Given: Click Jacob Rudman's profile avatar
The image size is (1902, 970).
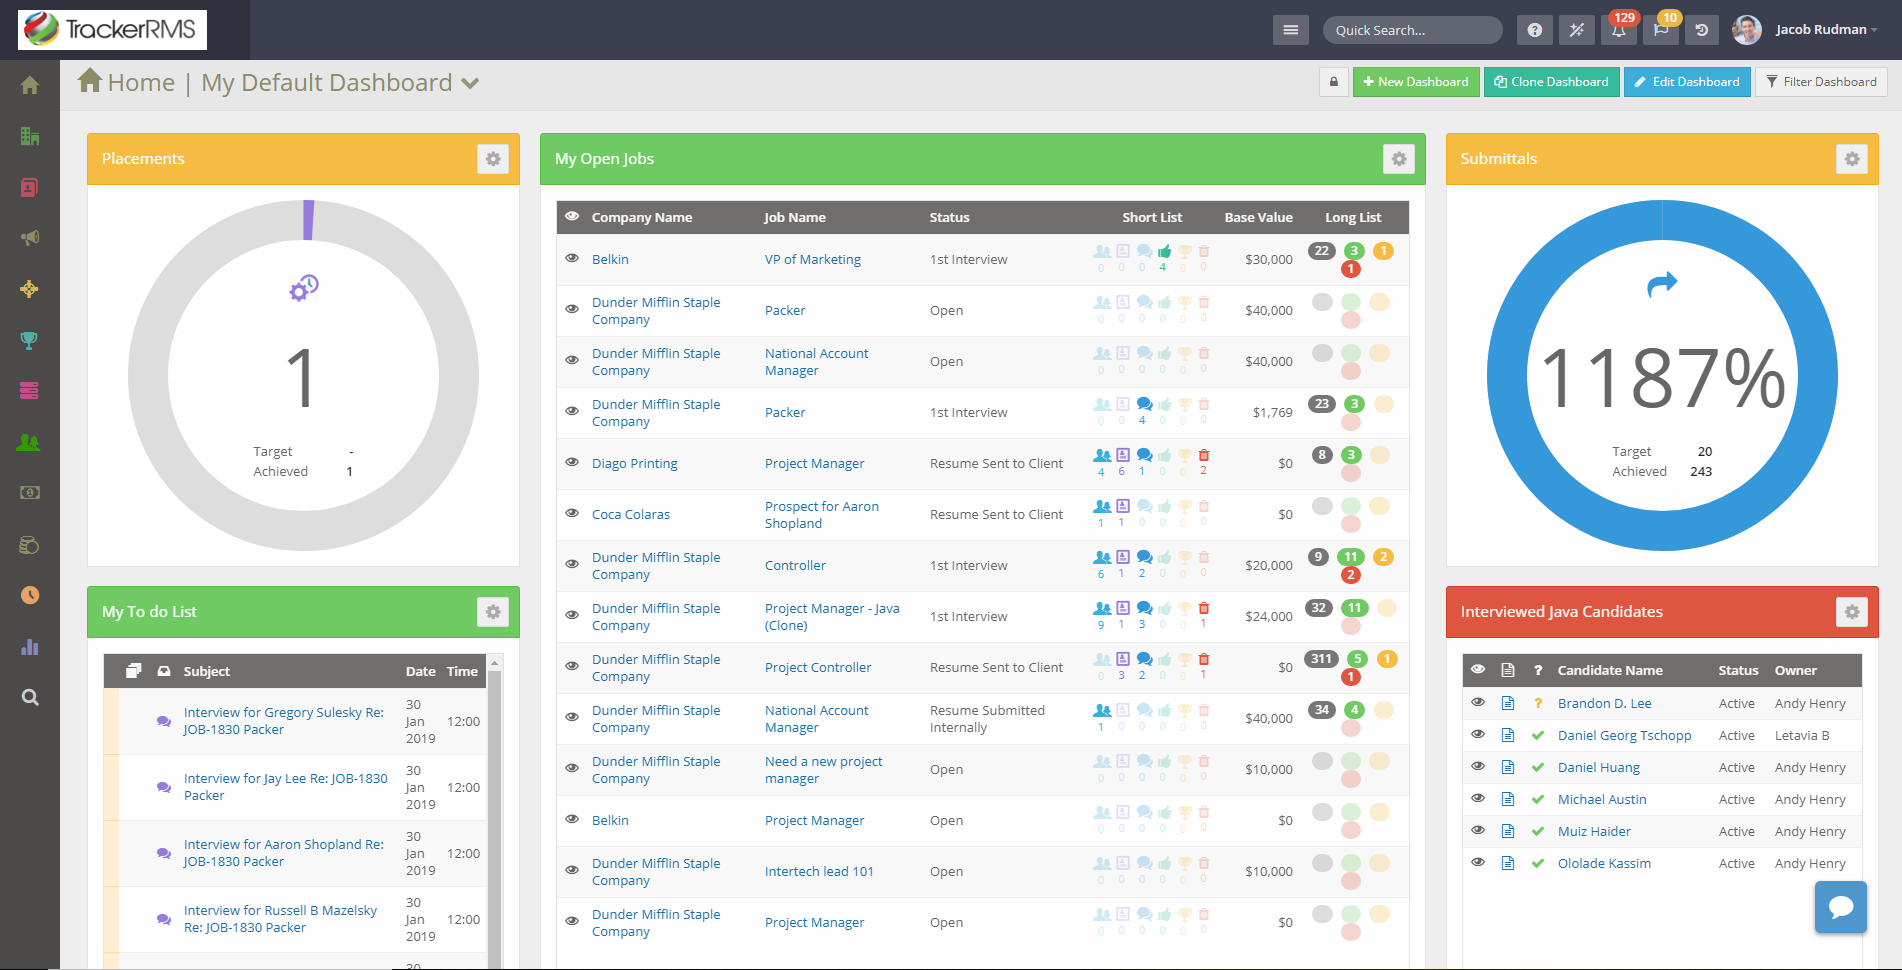Looking at the screenshot, I should click(x=1746, y=30).
